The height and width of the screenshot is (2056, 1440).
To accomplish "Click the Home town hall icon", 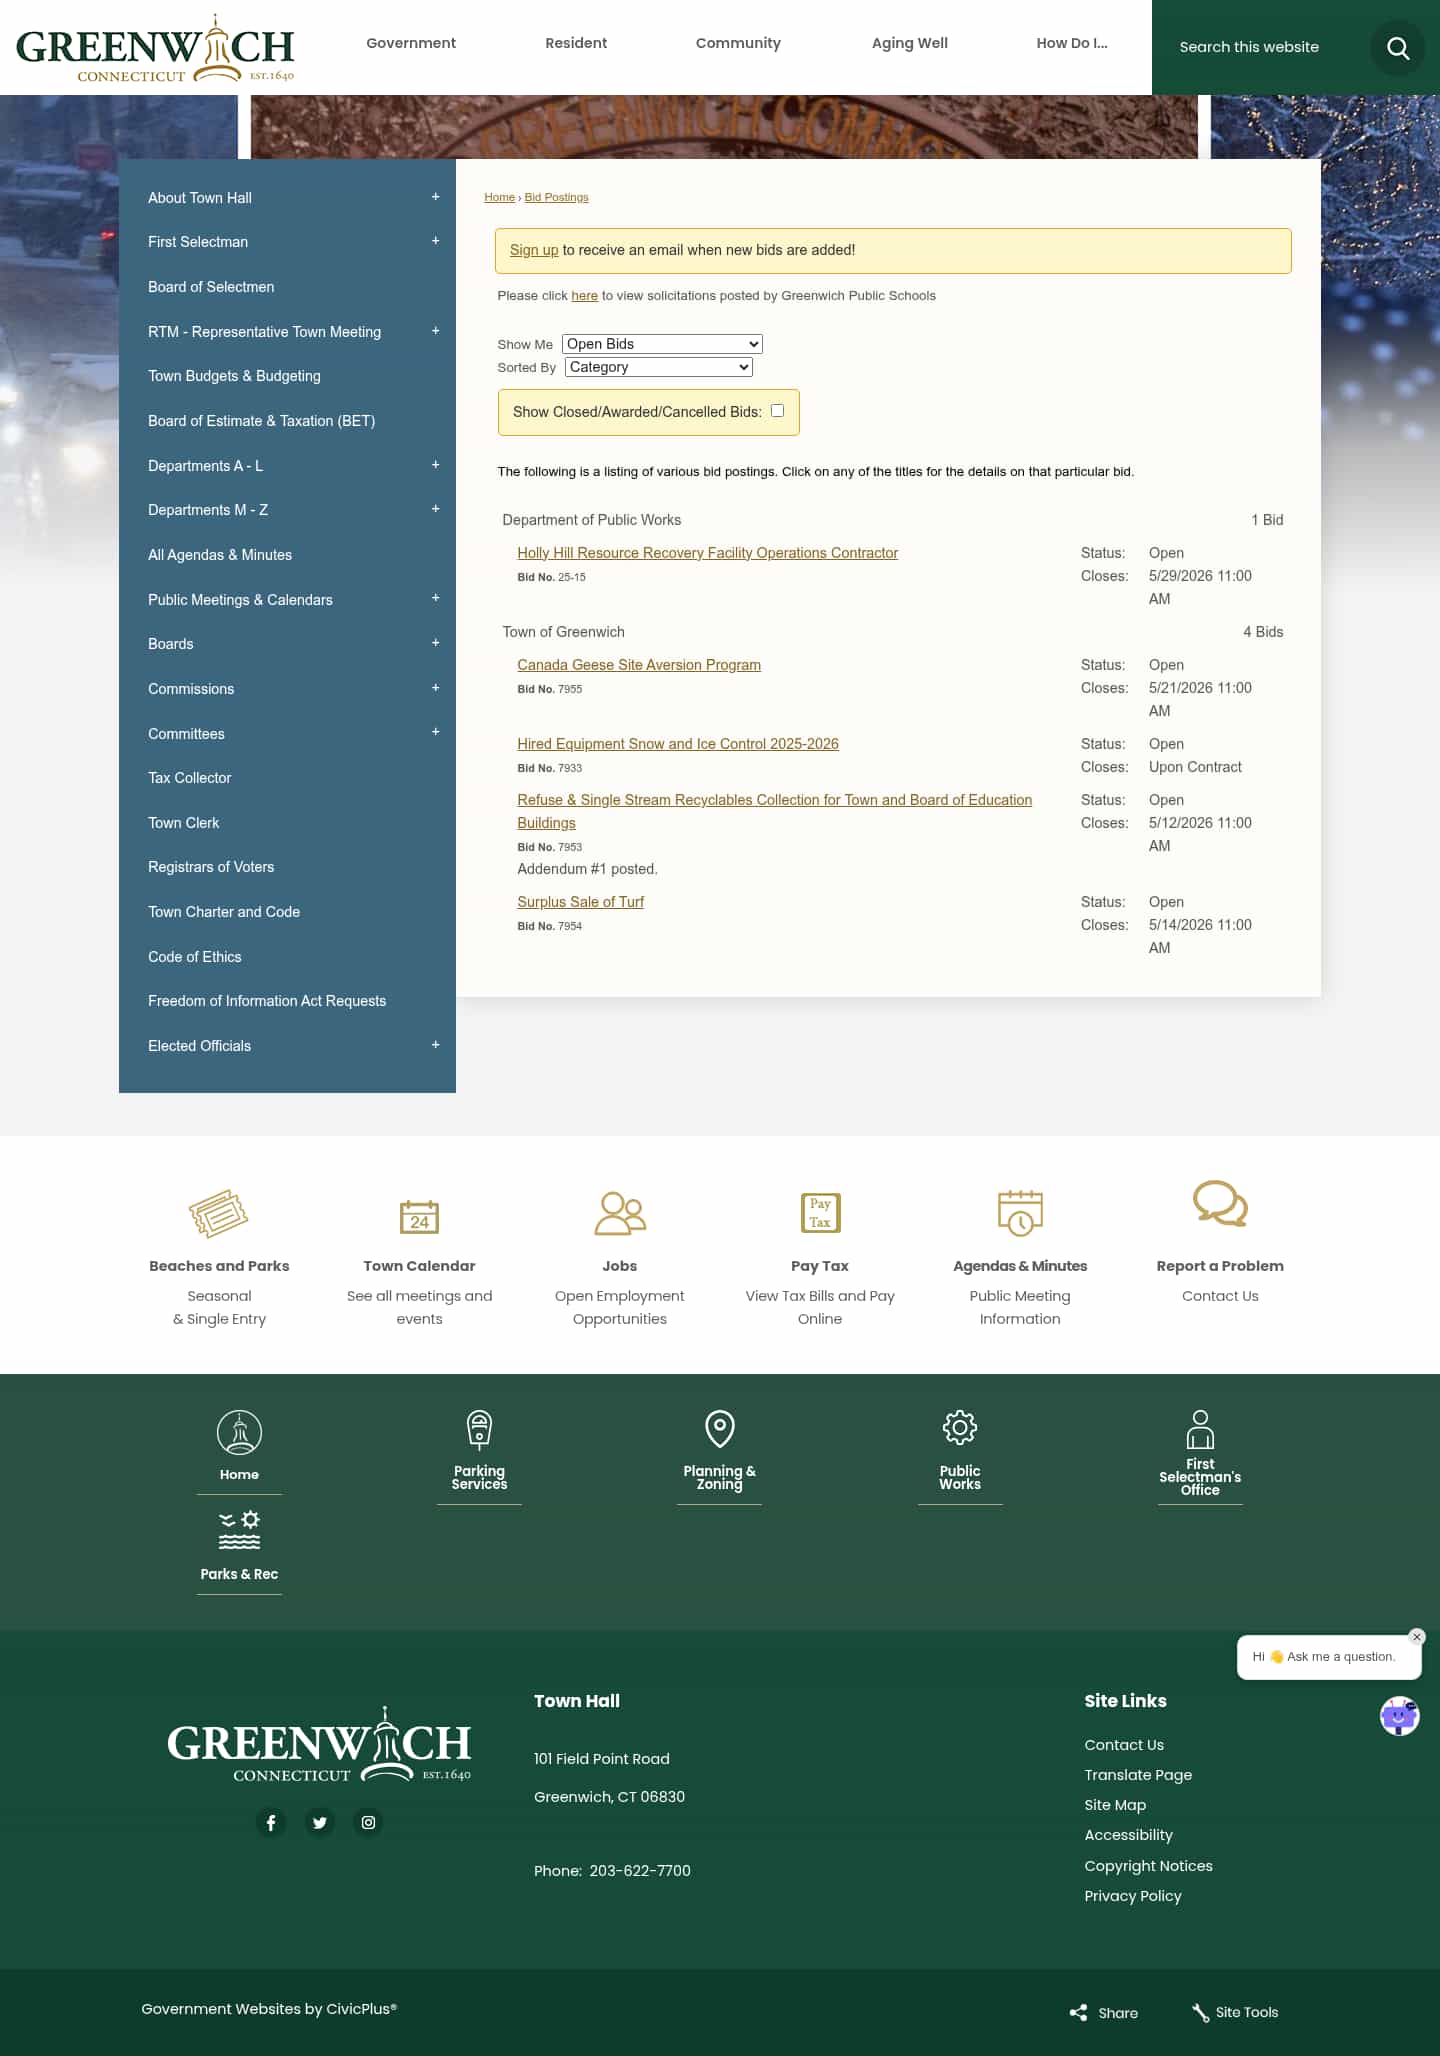I will pos(239,1433).
